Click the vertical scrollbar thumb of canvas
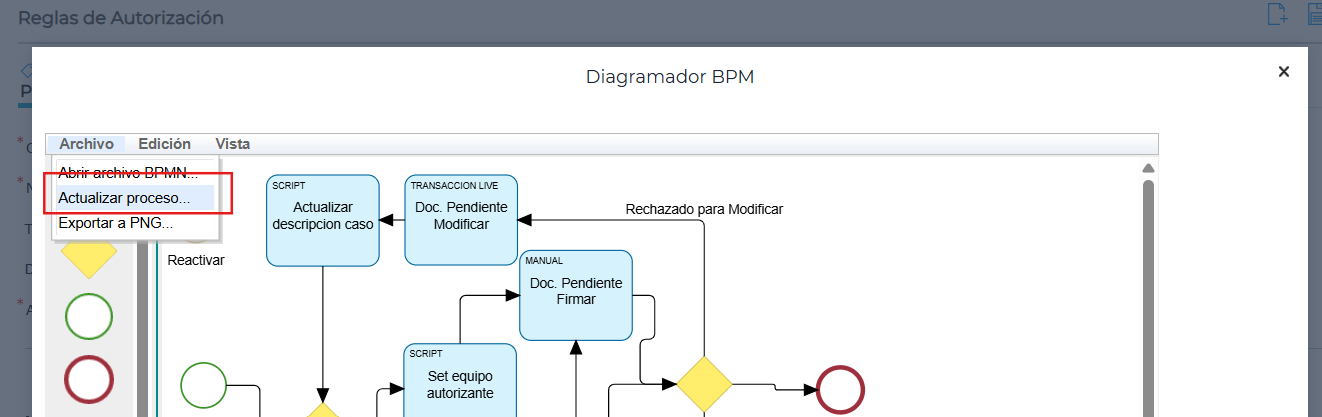Viewport: 1322px width, 417px height. tap(1148, 298)
